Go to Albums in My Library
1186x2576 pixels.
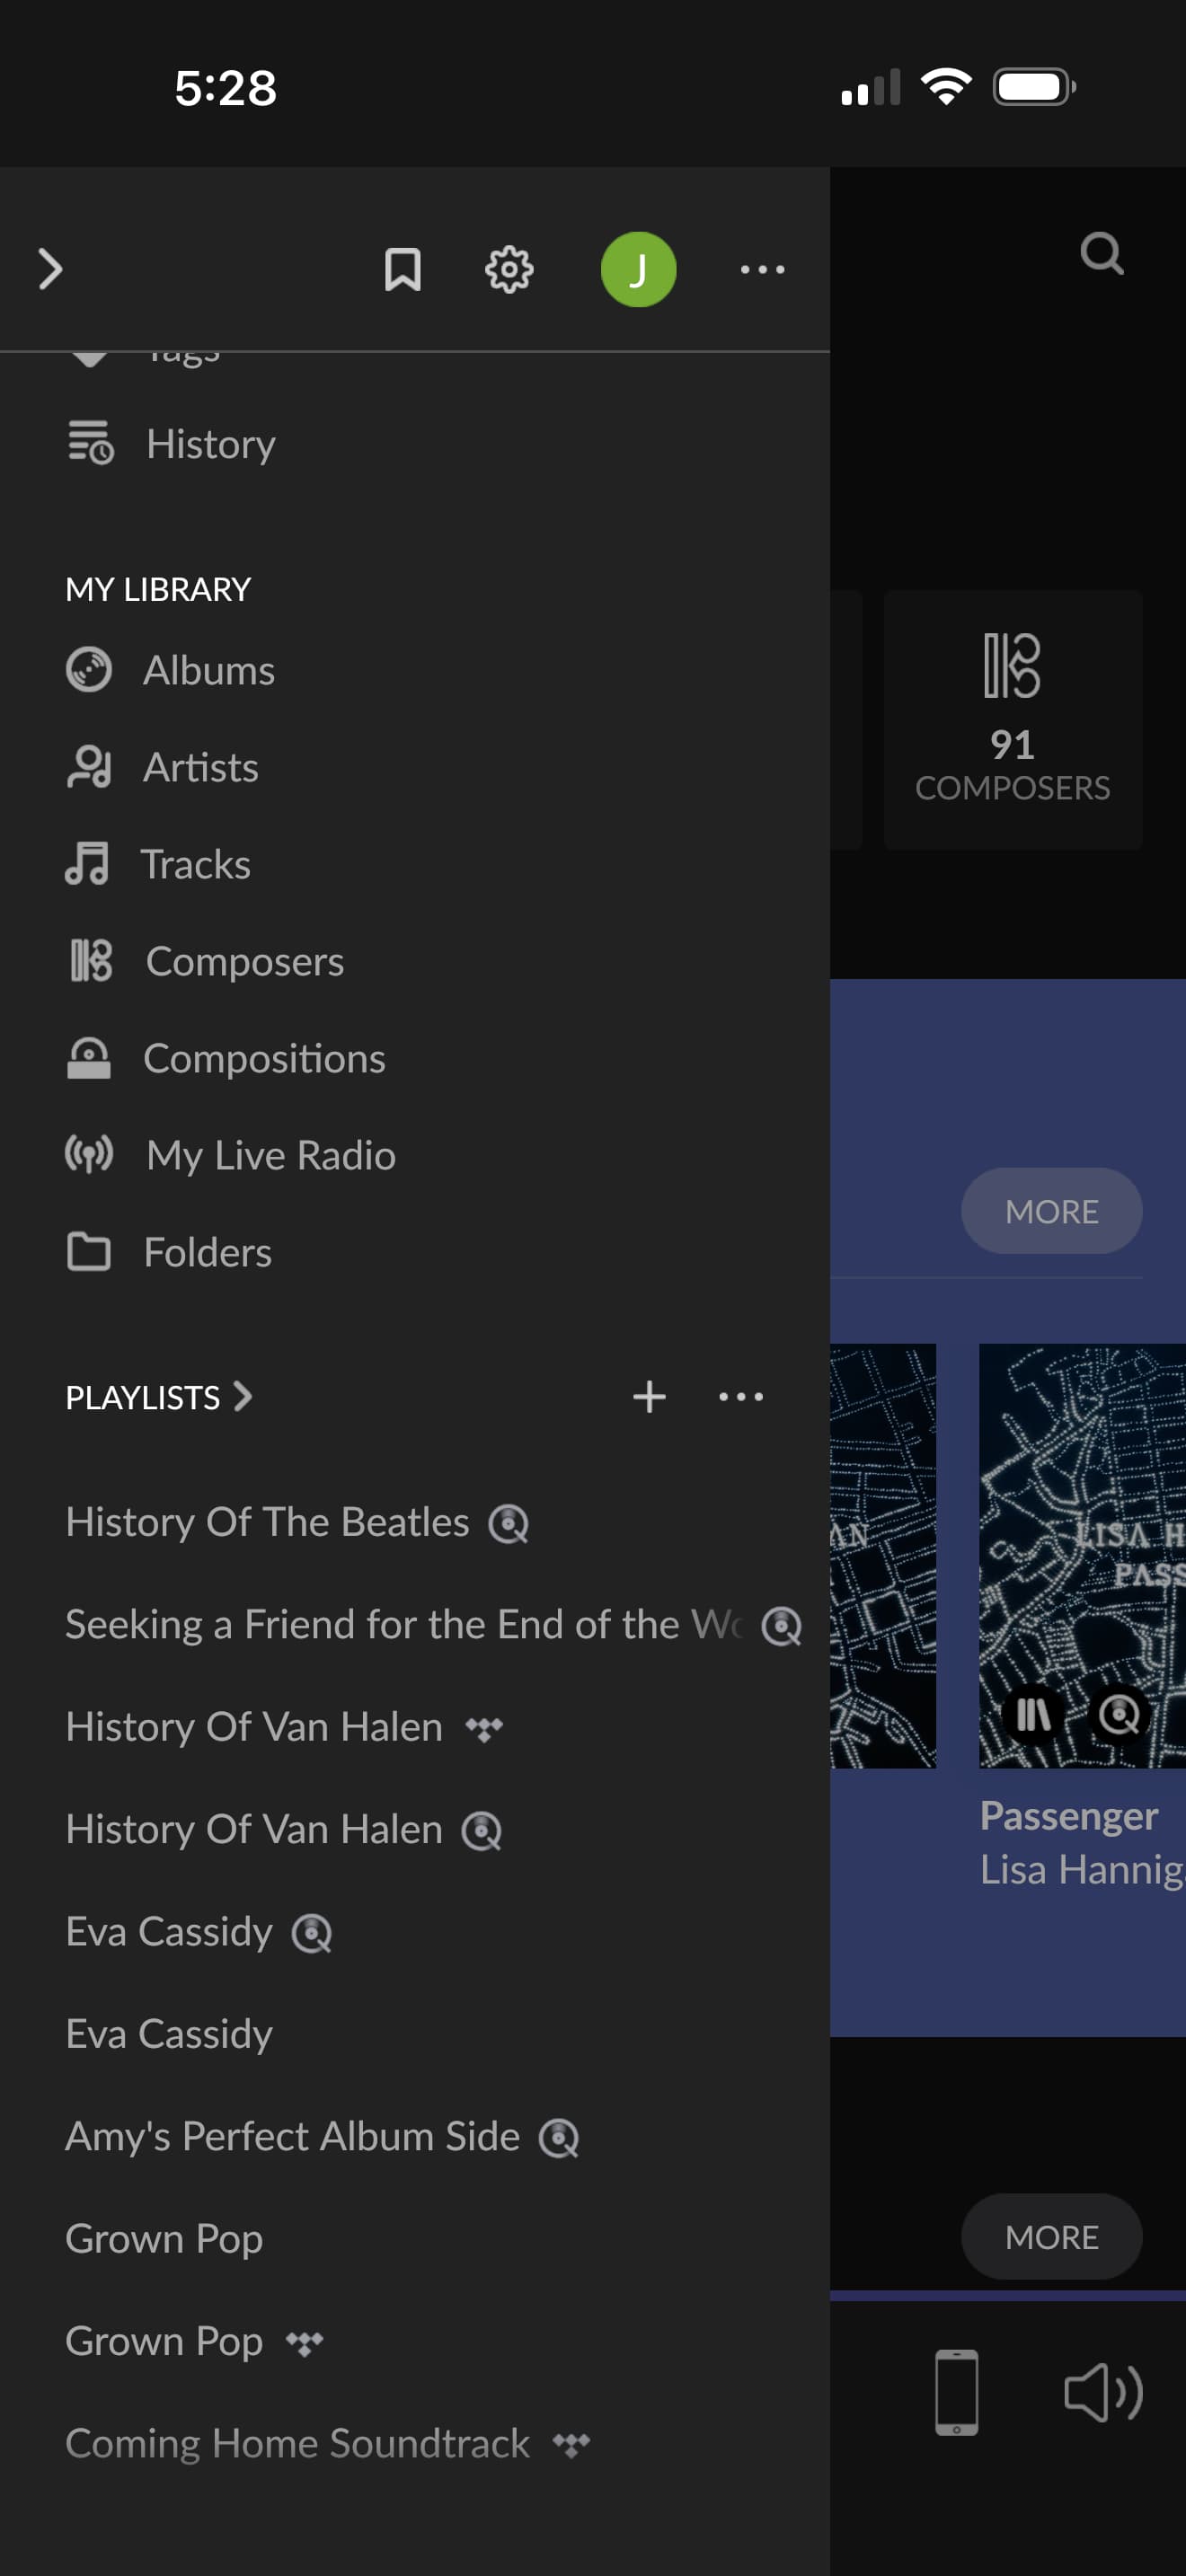coord(208,671)
